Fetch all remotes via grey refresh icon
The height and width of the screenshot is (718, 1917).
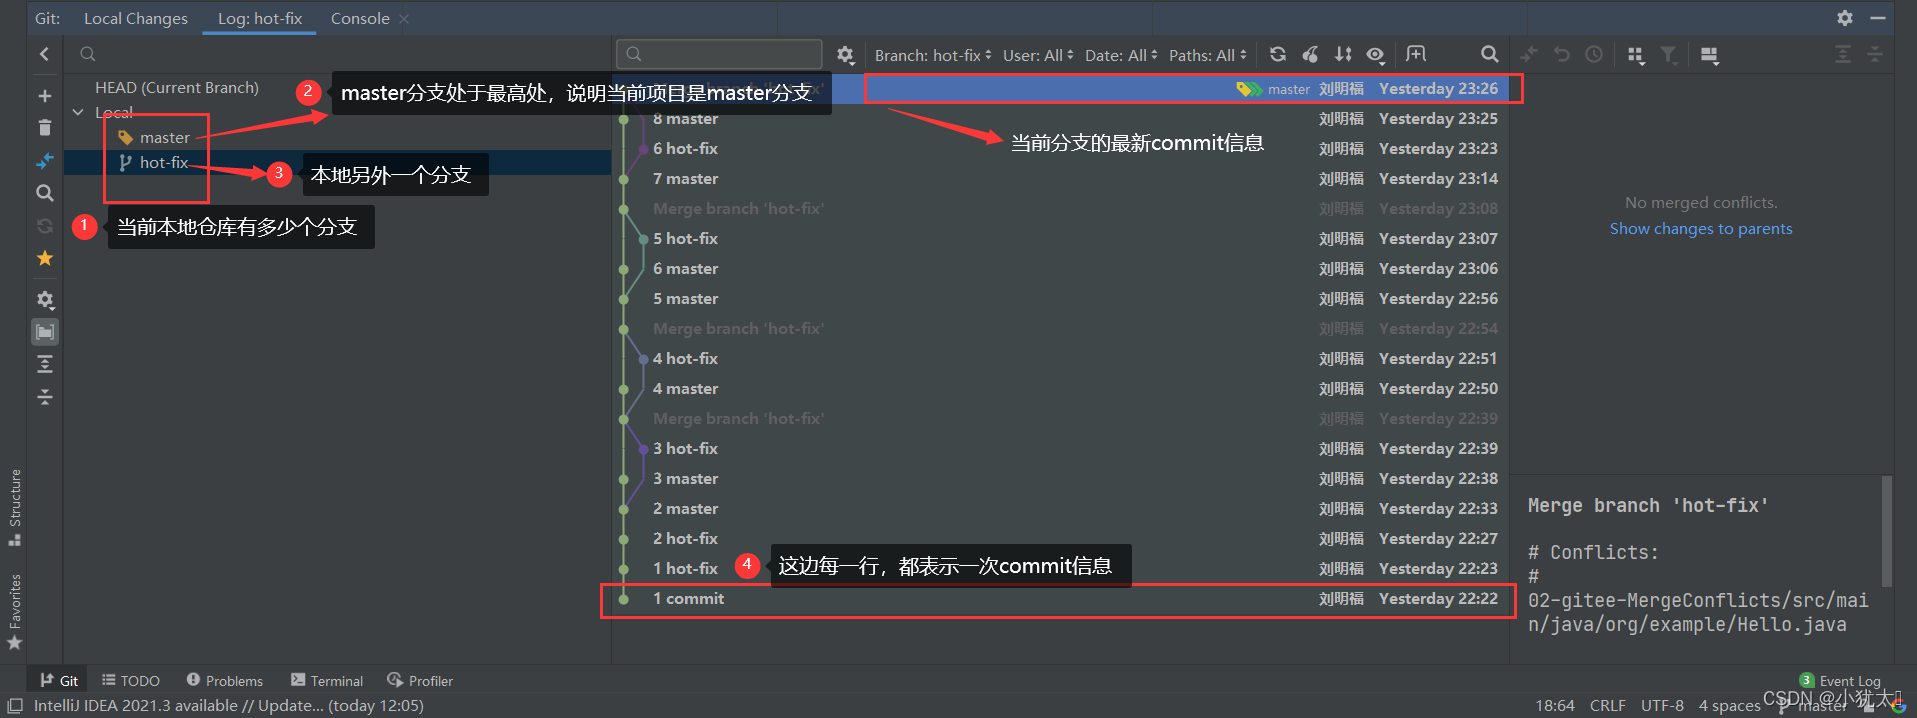coord(44,226)
